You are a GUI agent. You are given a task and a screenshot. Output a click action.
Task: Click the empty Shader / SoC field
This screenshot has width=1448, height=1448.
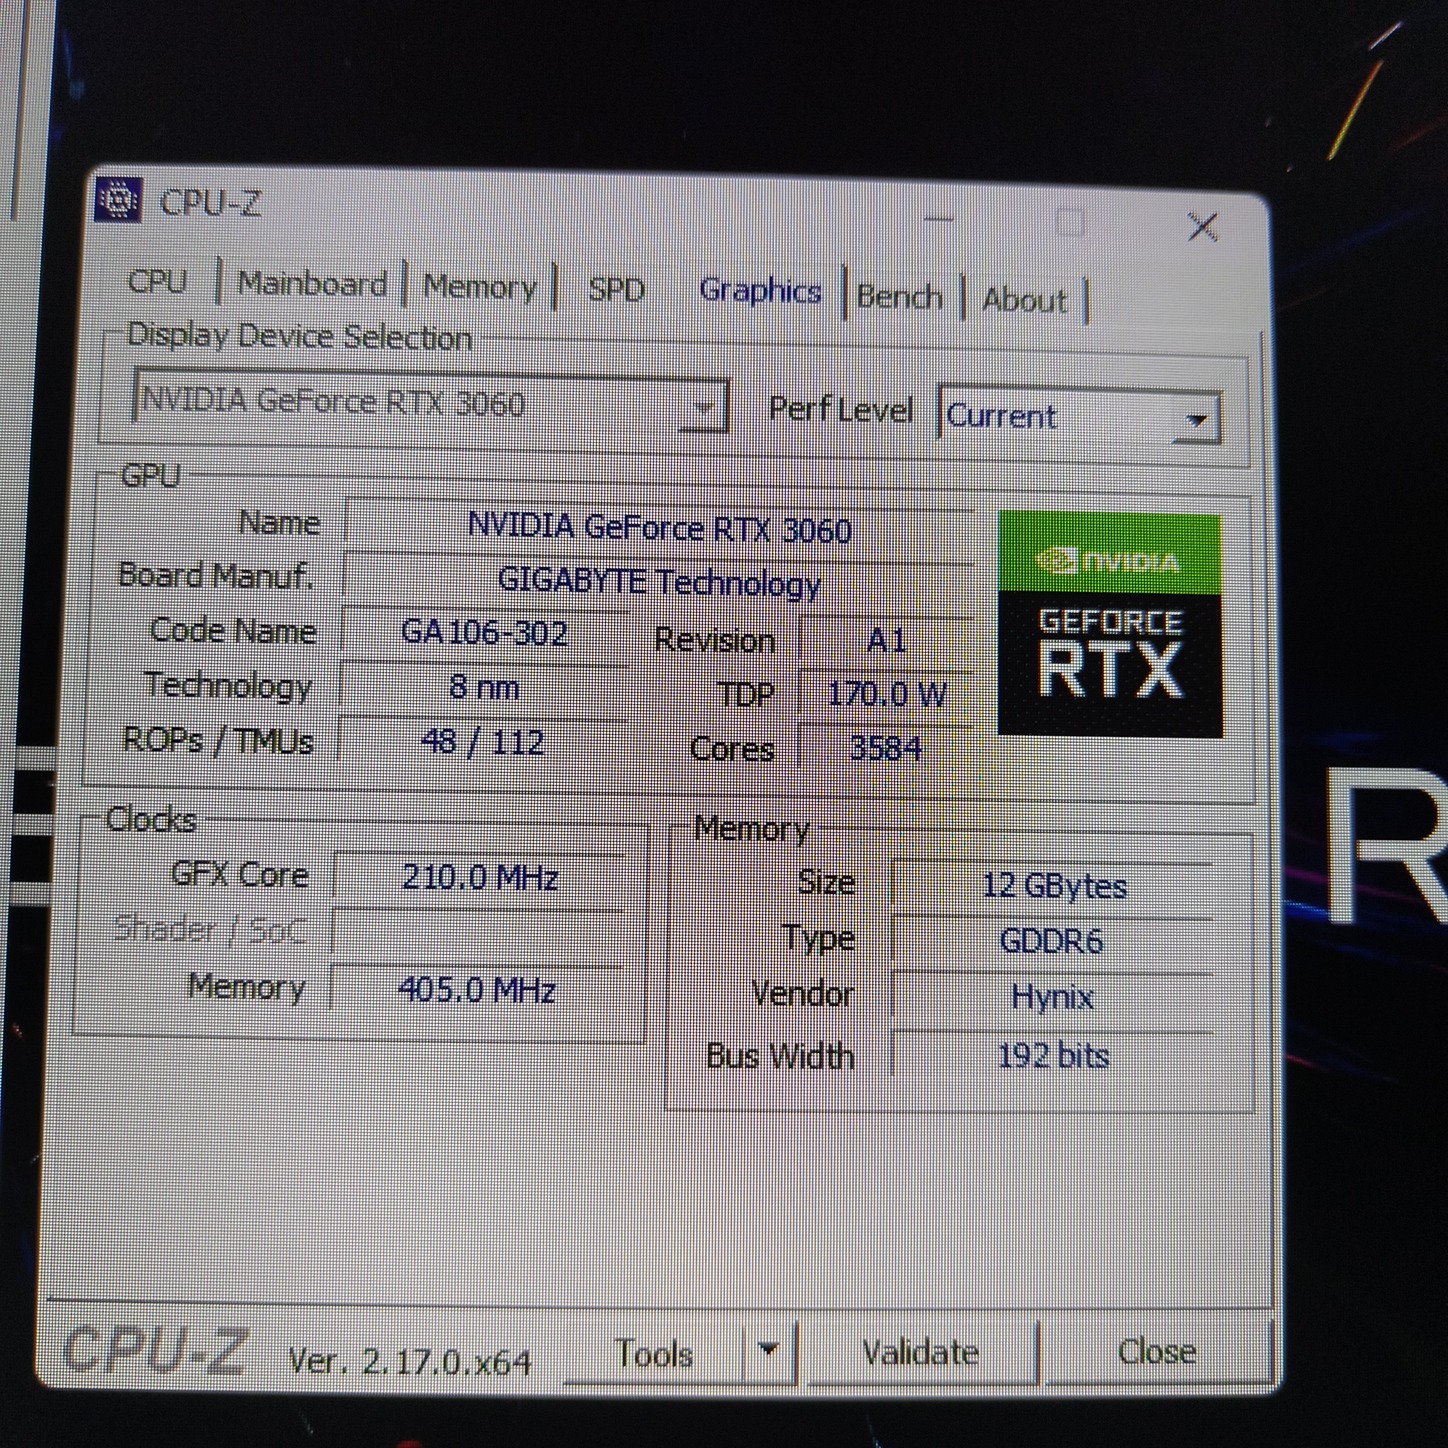click(477, 934)
